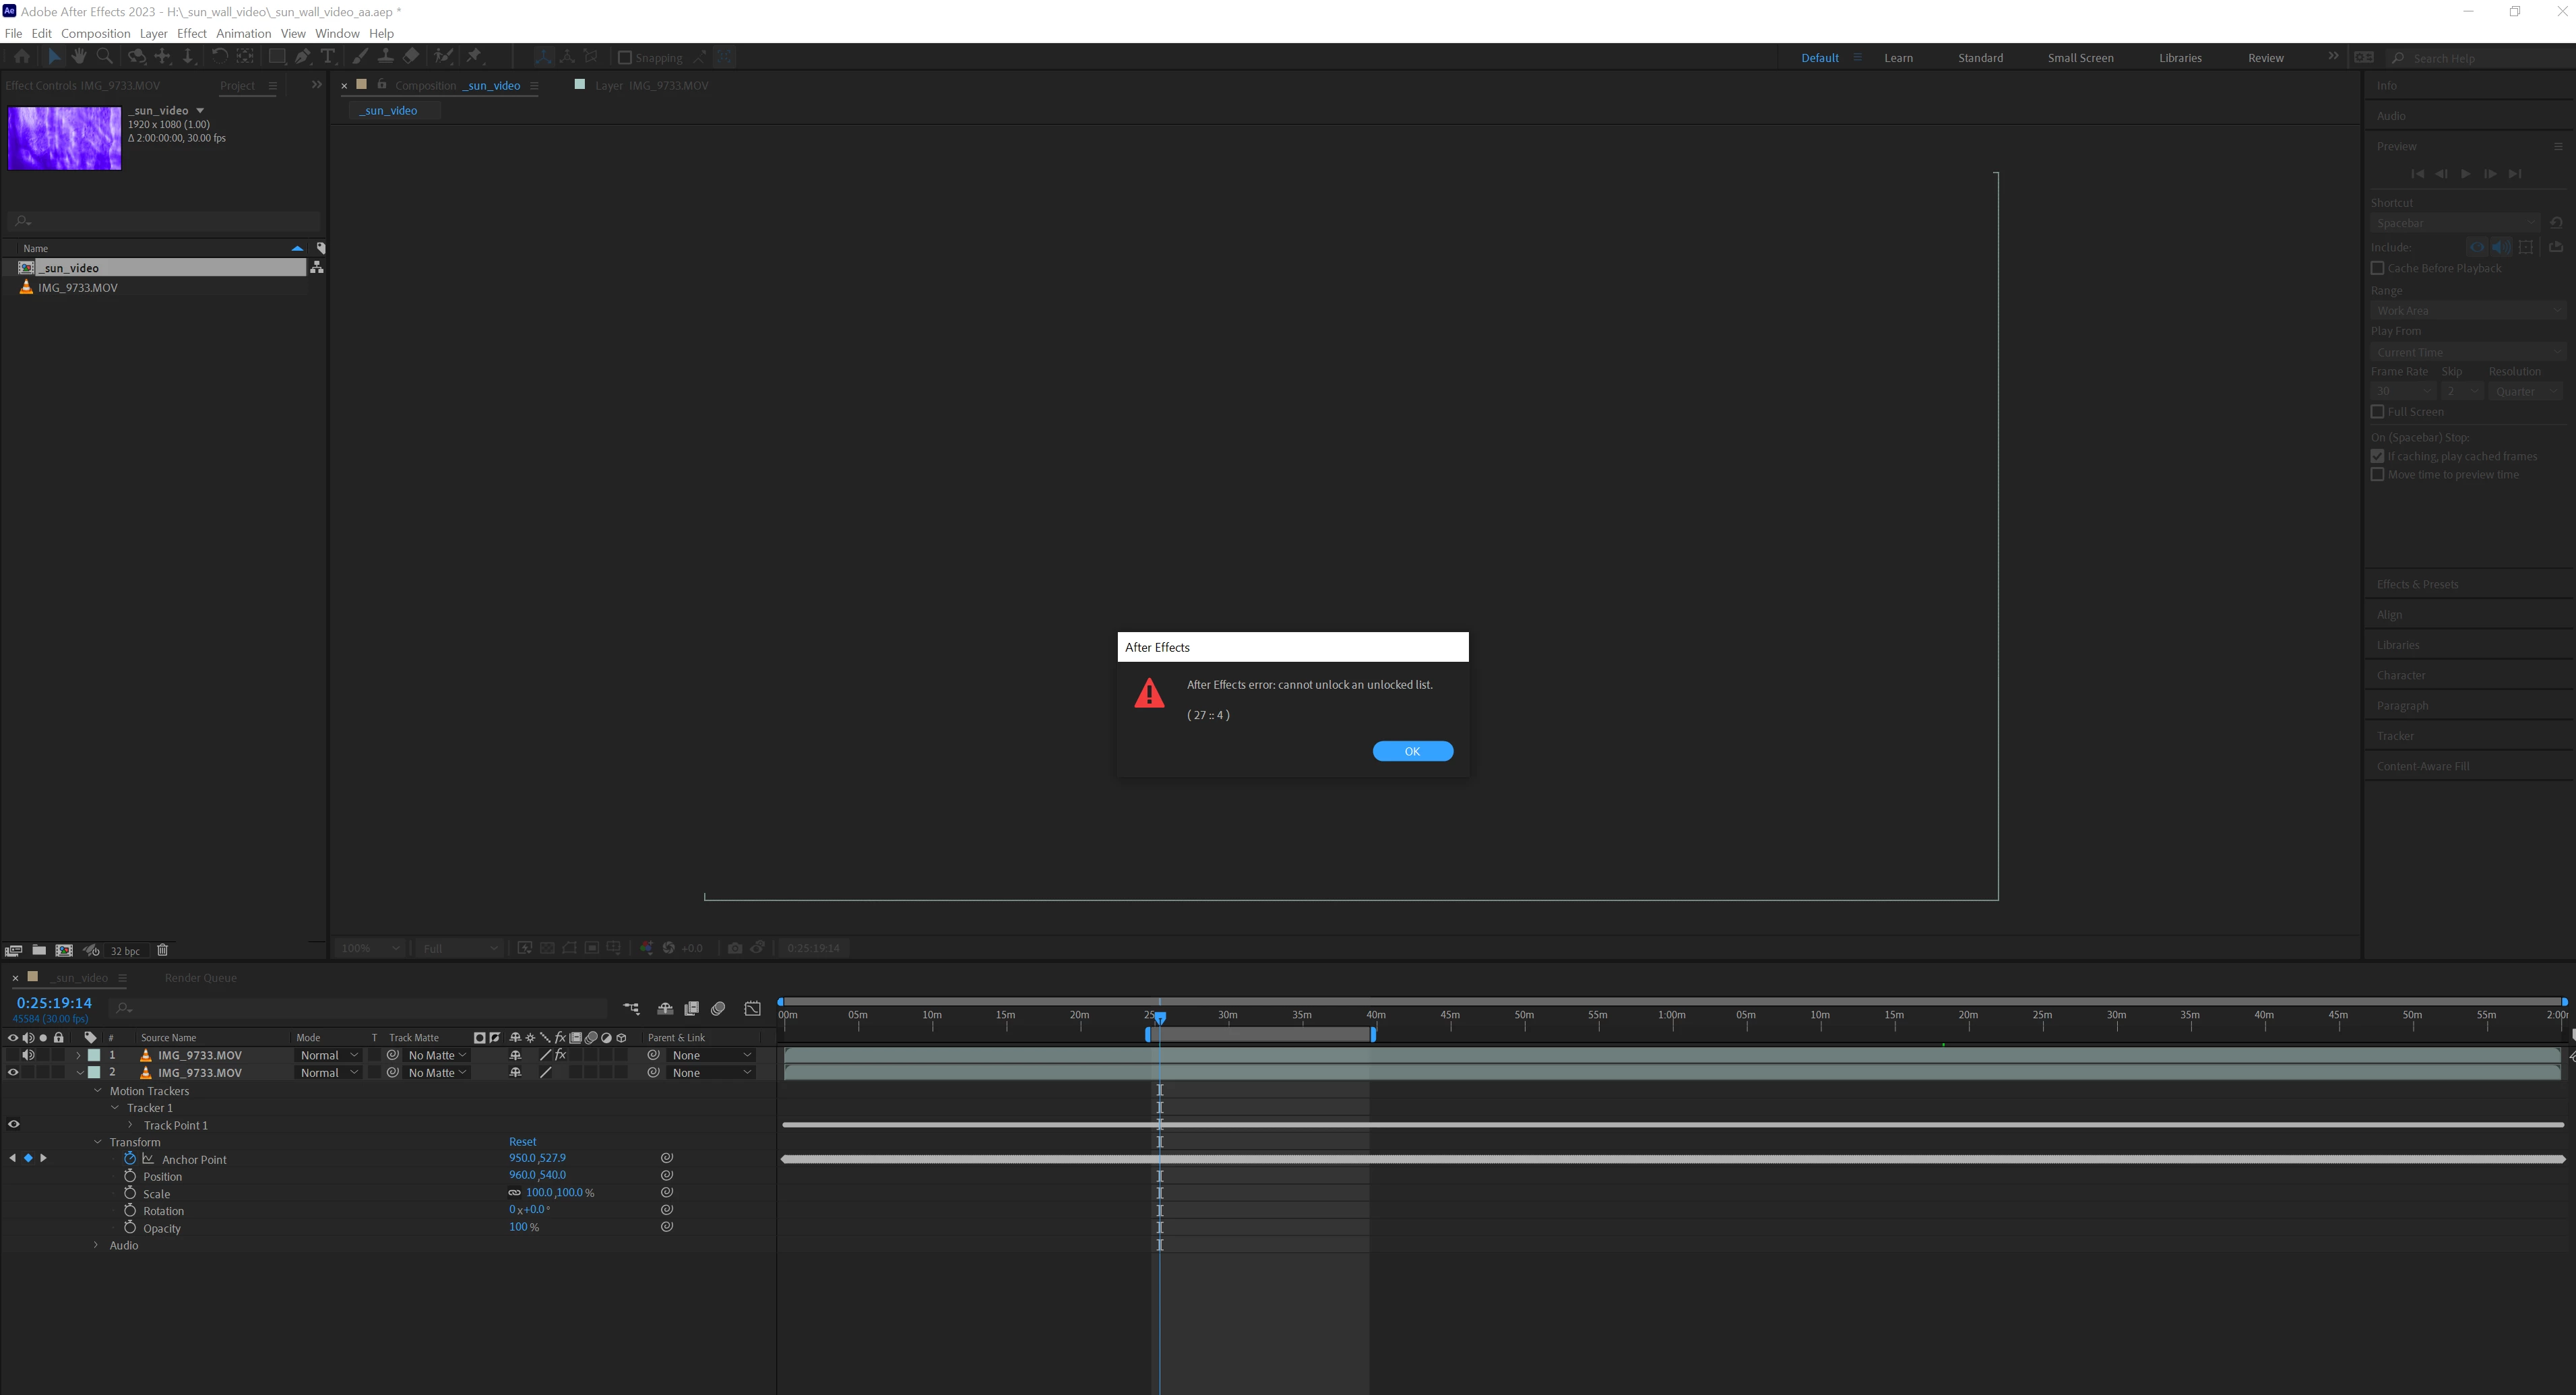2576x1395 pixels.
Task: Click the current time indicator handle
Action: 1160,1017
